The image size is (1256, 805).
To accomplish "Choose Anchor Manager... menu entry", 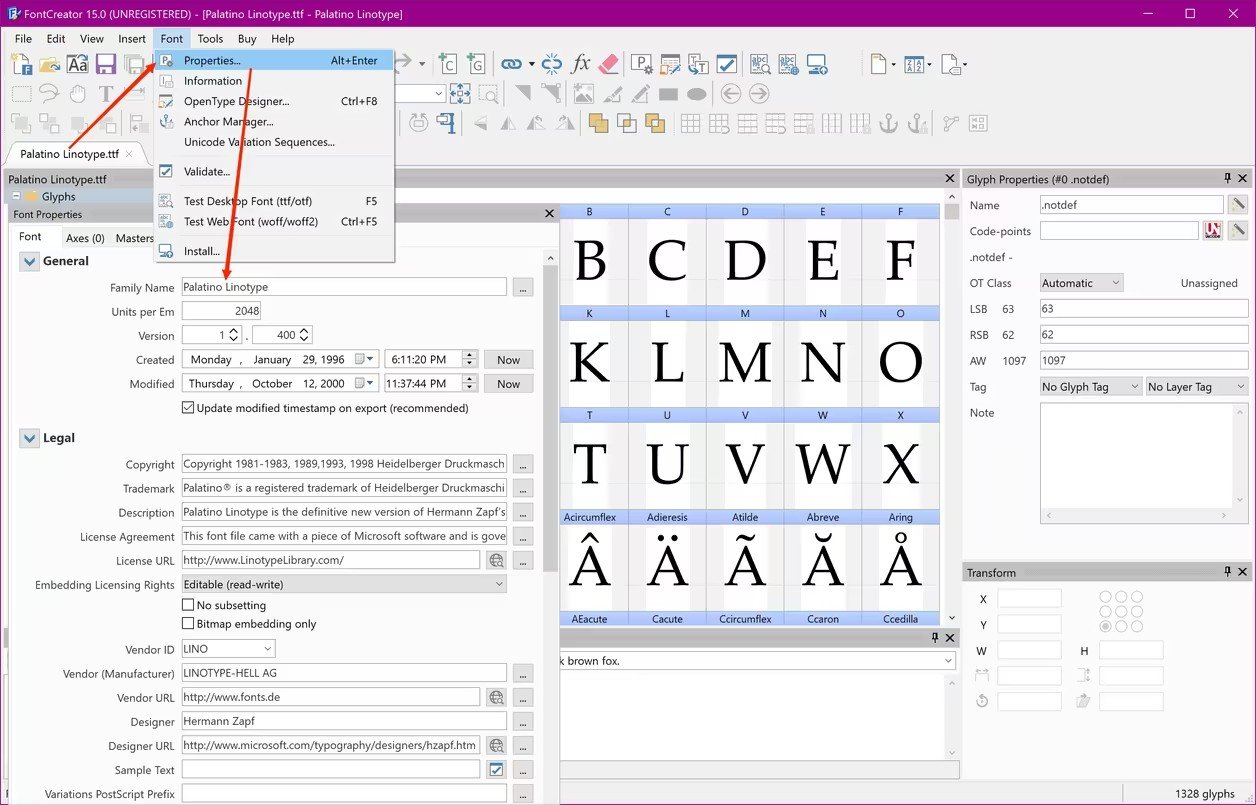I will 274,122.
